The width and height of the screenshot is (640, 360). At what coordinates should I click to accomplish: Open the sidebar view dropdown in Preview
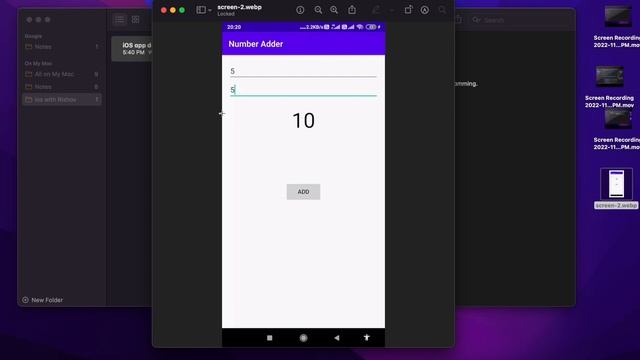pyautogui.click(x=204, y=10)
